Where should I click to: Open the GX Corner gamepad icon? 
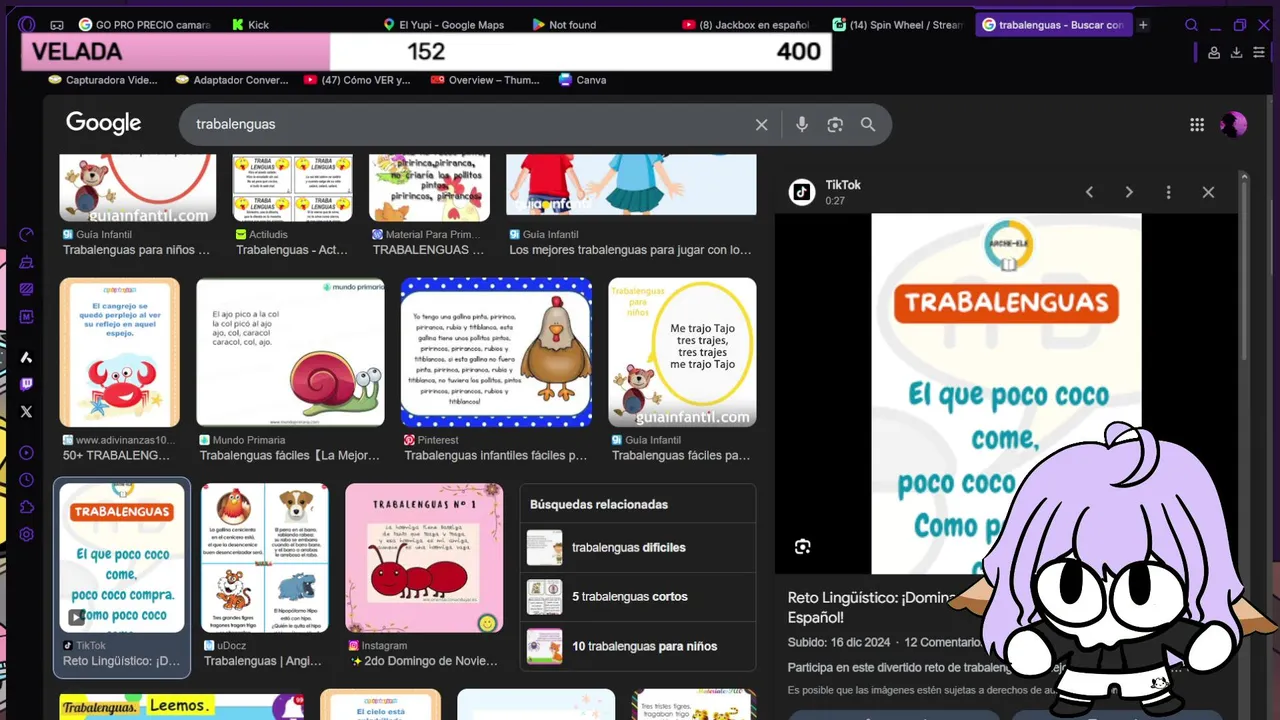coord(57,25)
